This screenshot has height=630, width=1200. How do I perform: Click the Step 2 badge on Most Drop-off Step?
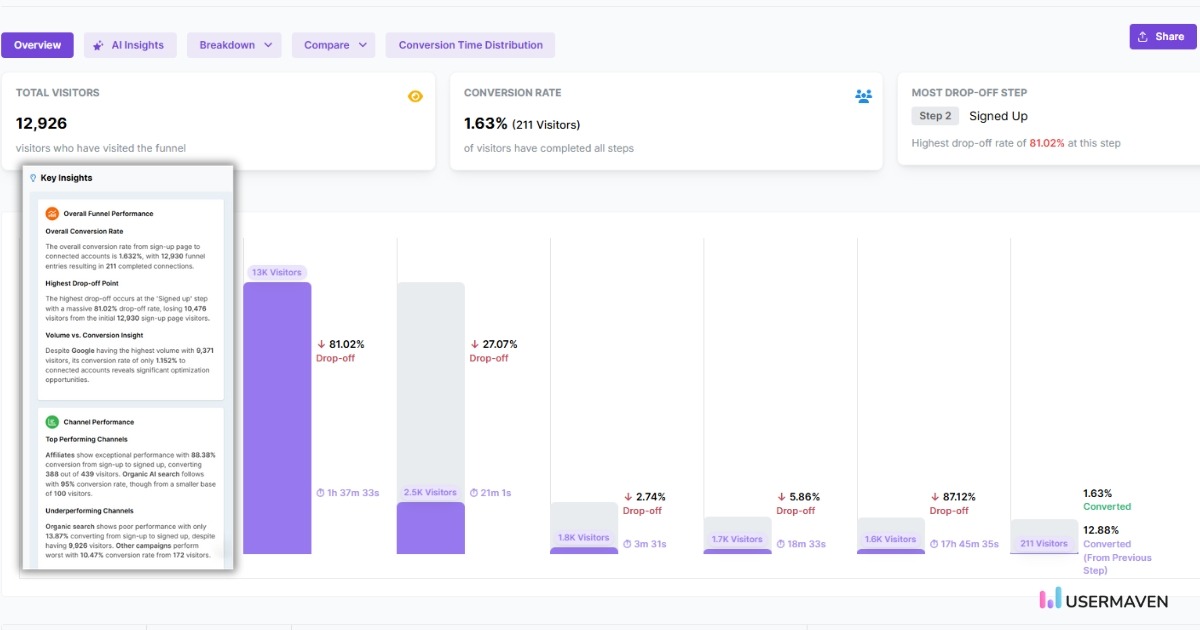(x=934, y=115)
